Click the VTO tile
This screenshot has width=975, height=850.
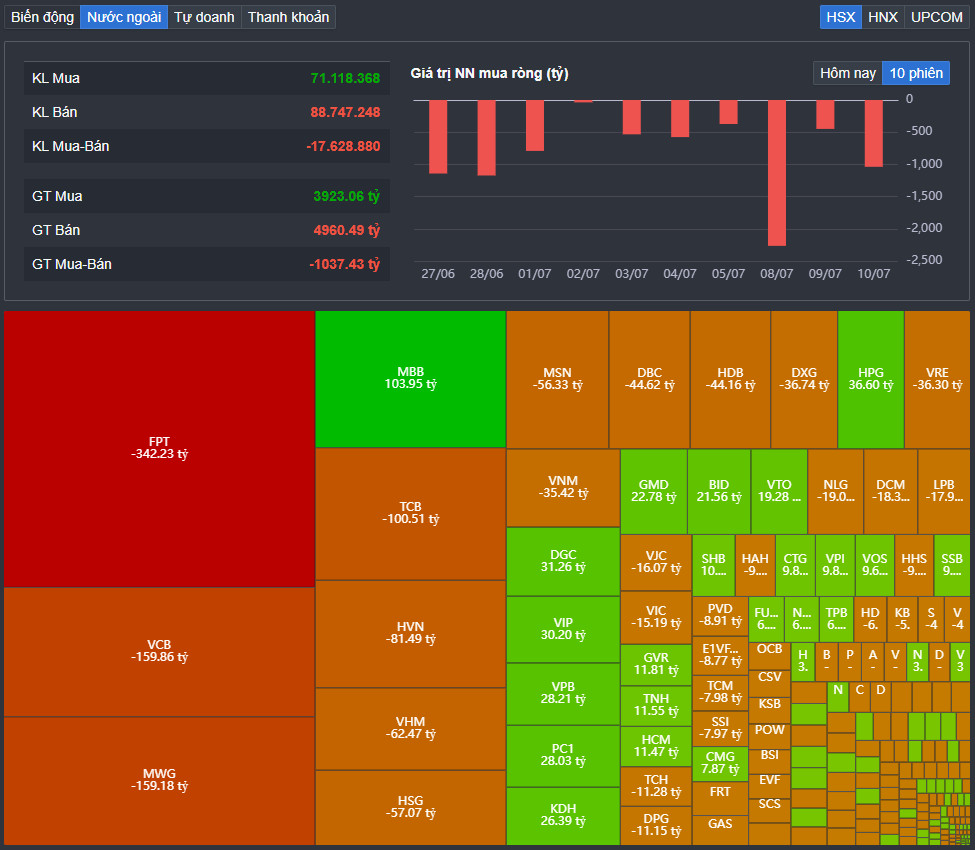coord(779,491)
